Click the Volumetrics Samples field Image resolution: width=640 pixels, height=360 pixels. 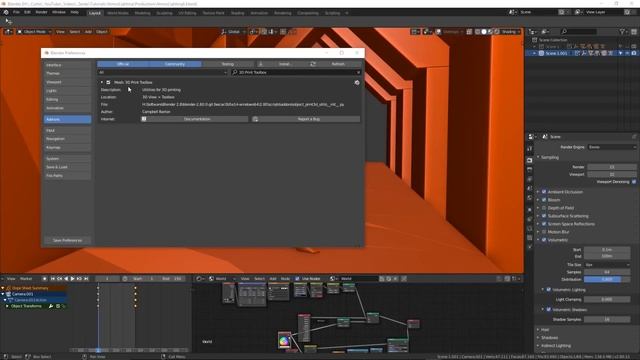click(607, 272)
